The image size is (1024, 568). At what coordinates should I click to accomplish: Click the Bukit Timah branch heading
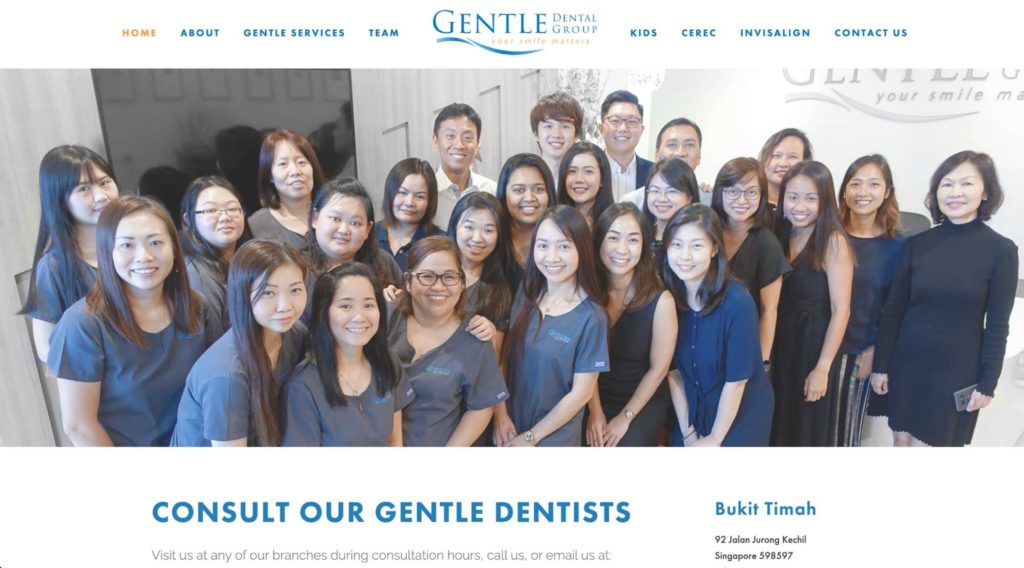click(765, 509)
